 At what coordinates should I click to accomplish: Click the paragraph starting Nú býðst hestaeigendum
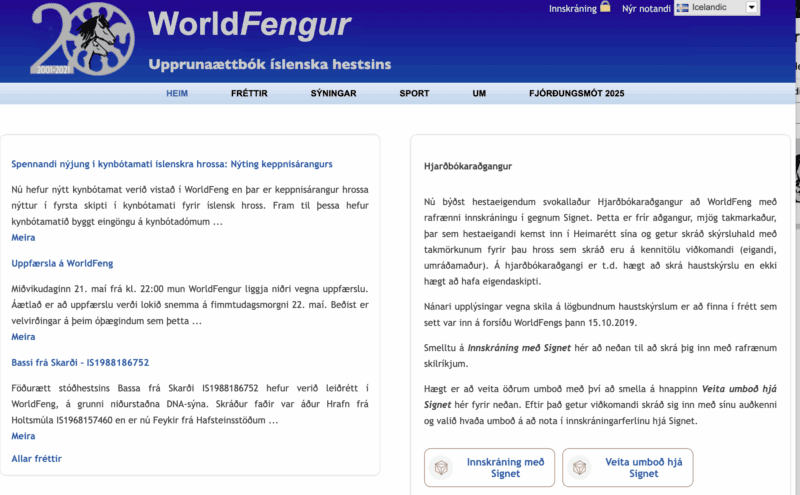[600, 241]
